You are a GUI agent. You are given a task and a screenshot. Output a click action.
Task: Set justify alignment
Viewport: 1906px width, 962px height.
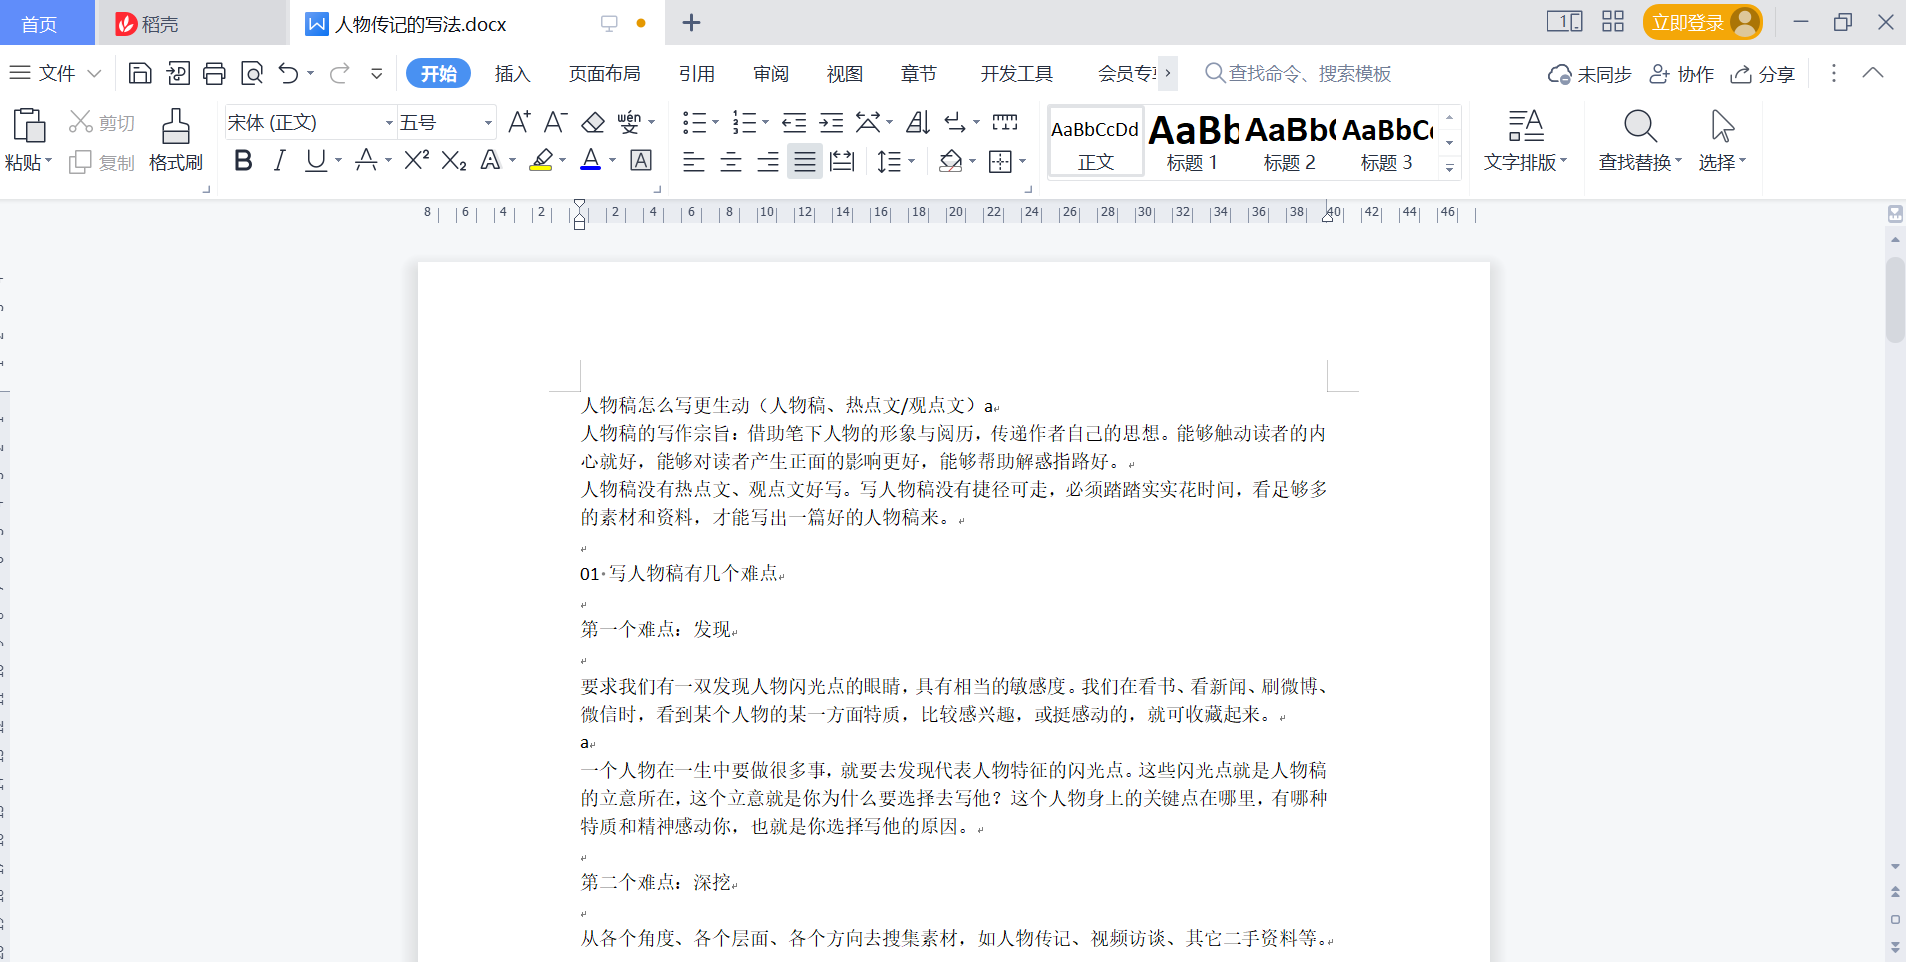click(x=805, y=161)
